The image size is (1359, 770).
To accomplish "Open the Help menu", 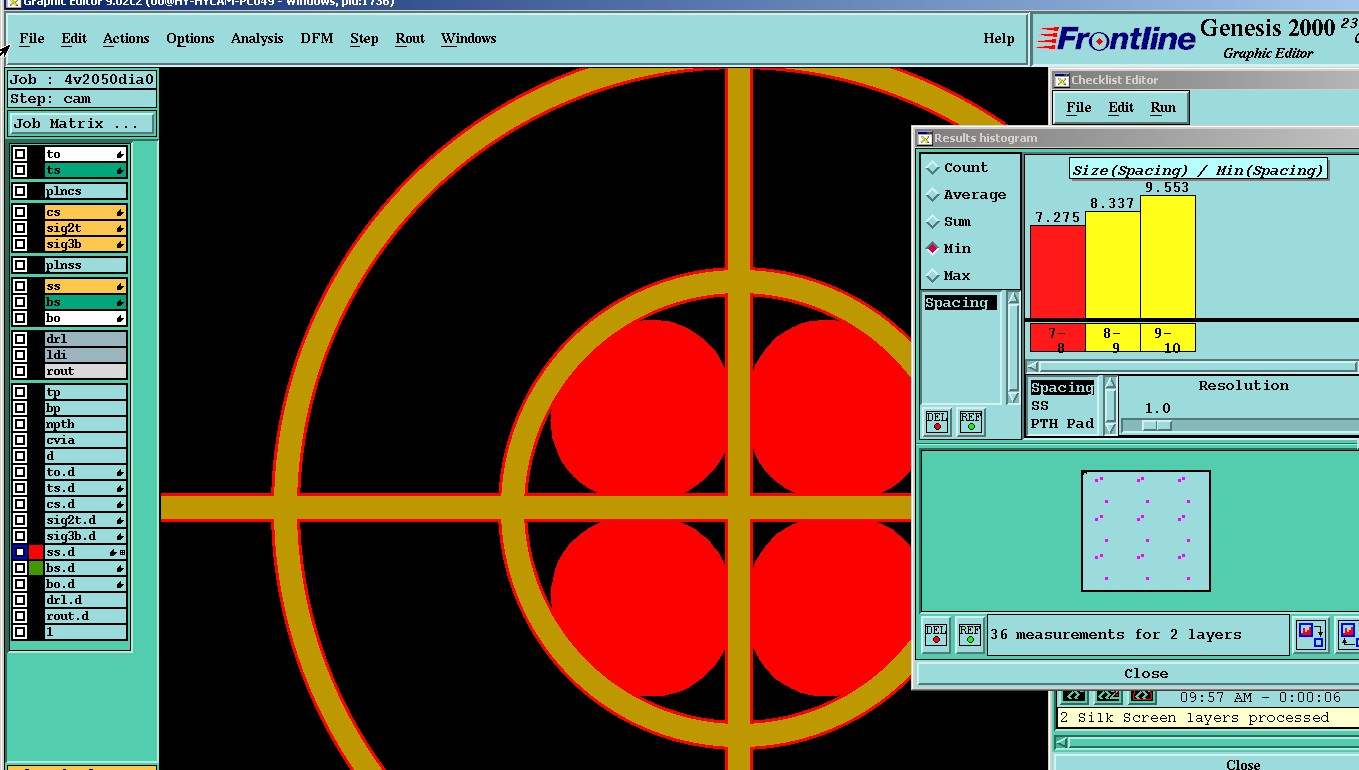I will pos(999,38).
